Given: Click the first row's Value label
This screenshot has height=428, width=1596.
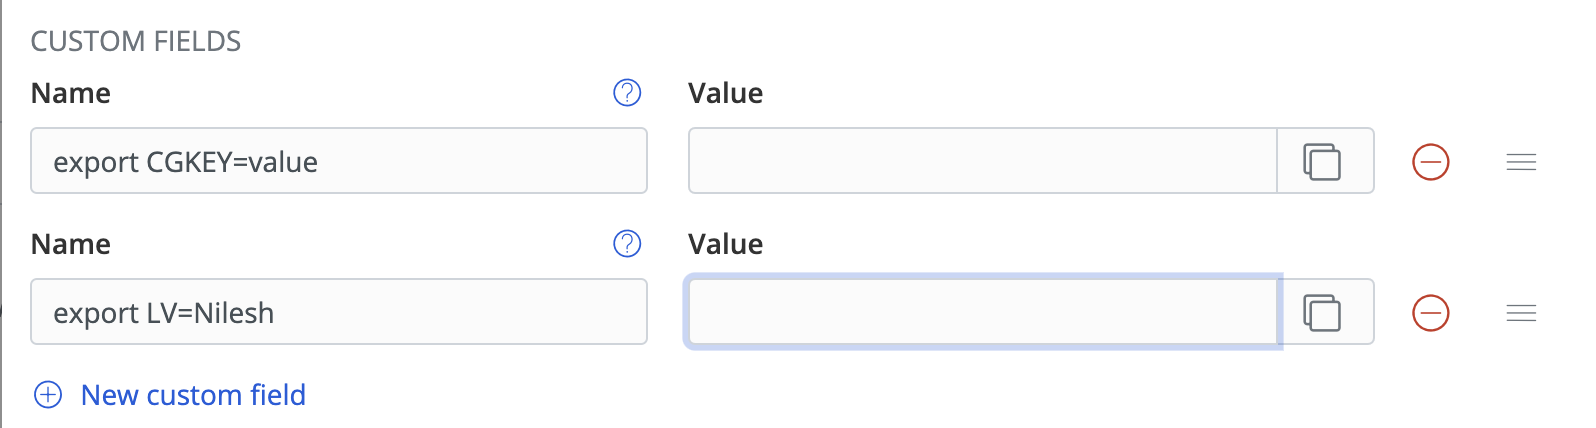Looking at the screenshot, I should tap(725, 93).
